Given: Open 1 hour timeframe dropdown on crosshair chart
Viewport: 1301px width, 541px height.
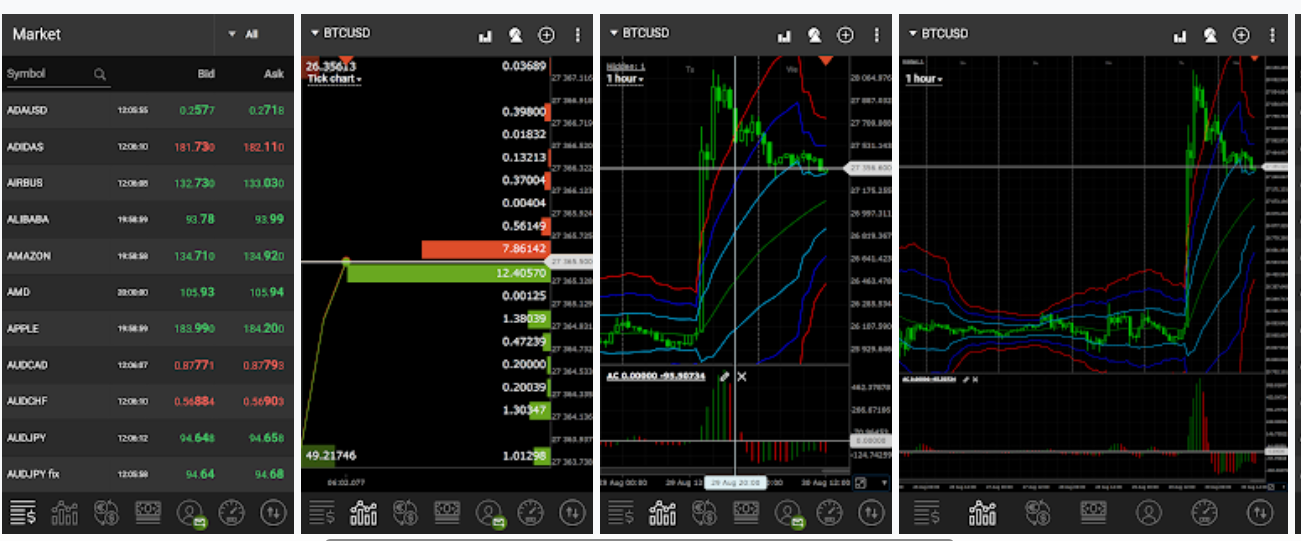Looking at the screenshot, I should (626, 79).
